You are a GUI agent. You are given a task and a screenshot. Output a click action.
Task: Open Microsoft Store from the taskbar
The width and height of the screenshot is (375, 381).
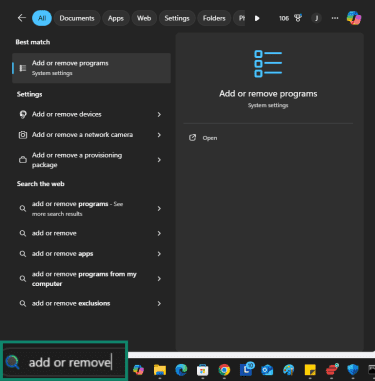202,370
